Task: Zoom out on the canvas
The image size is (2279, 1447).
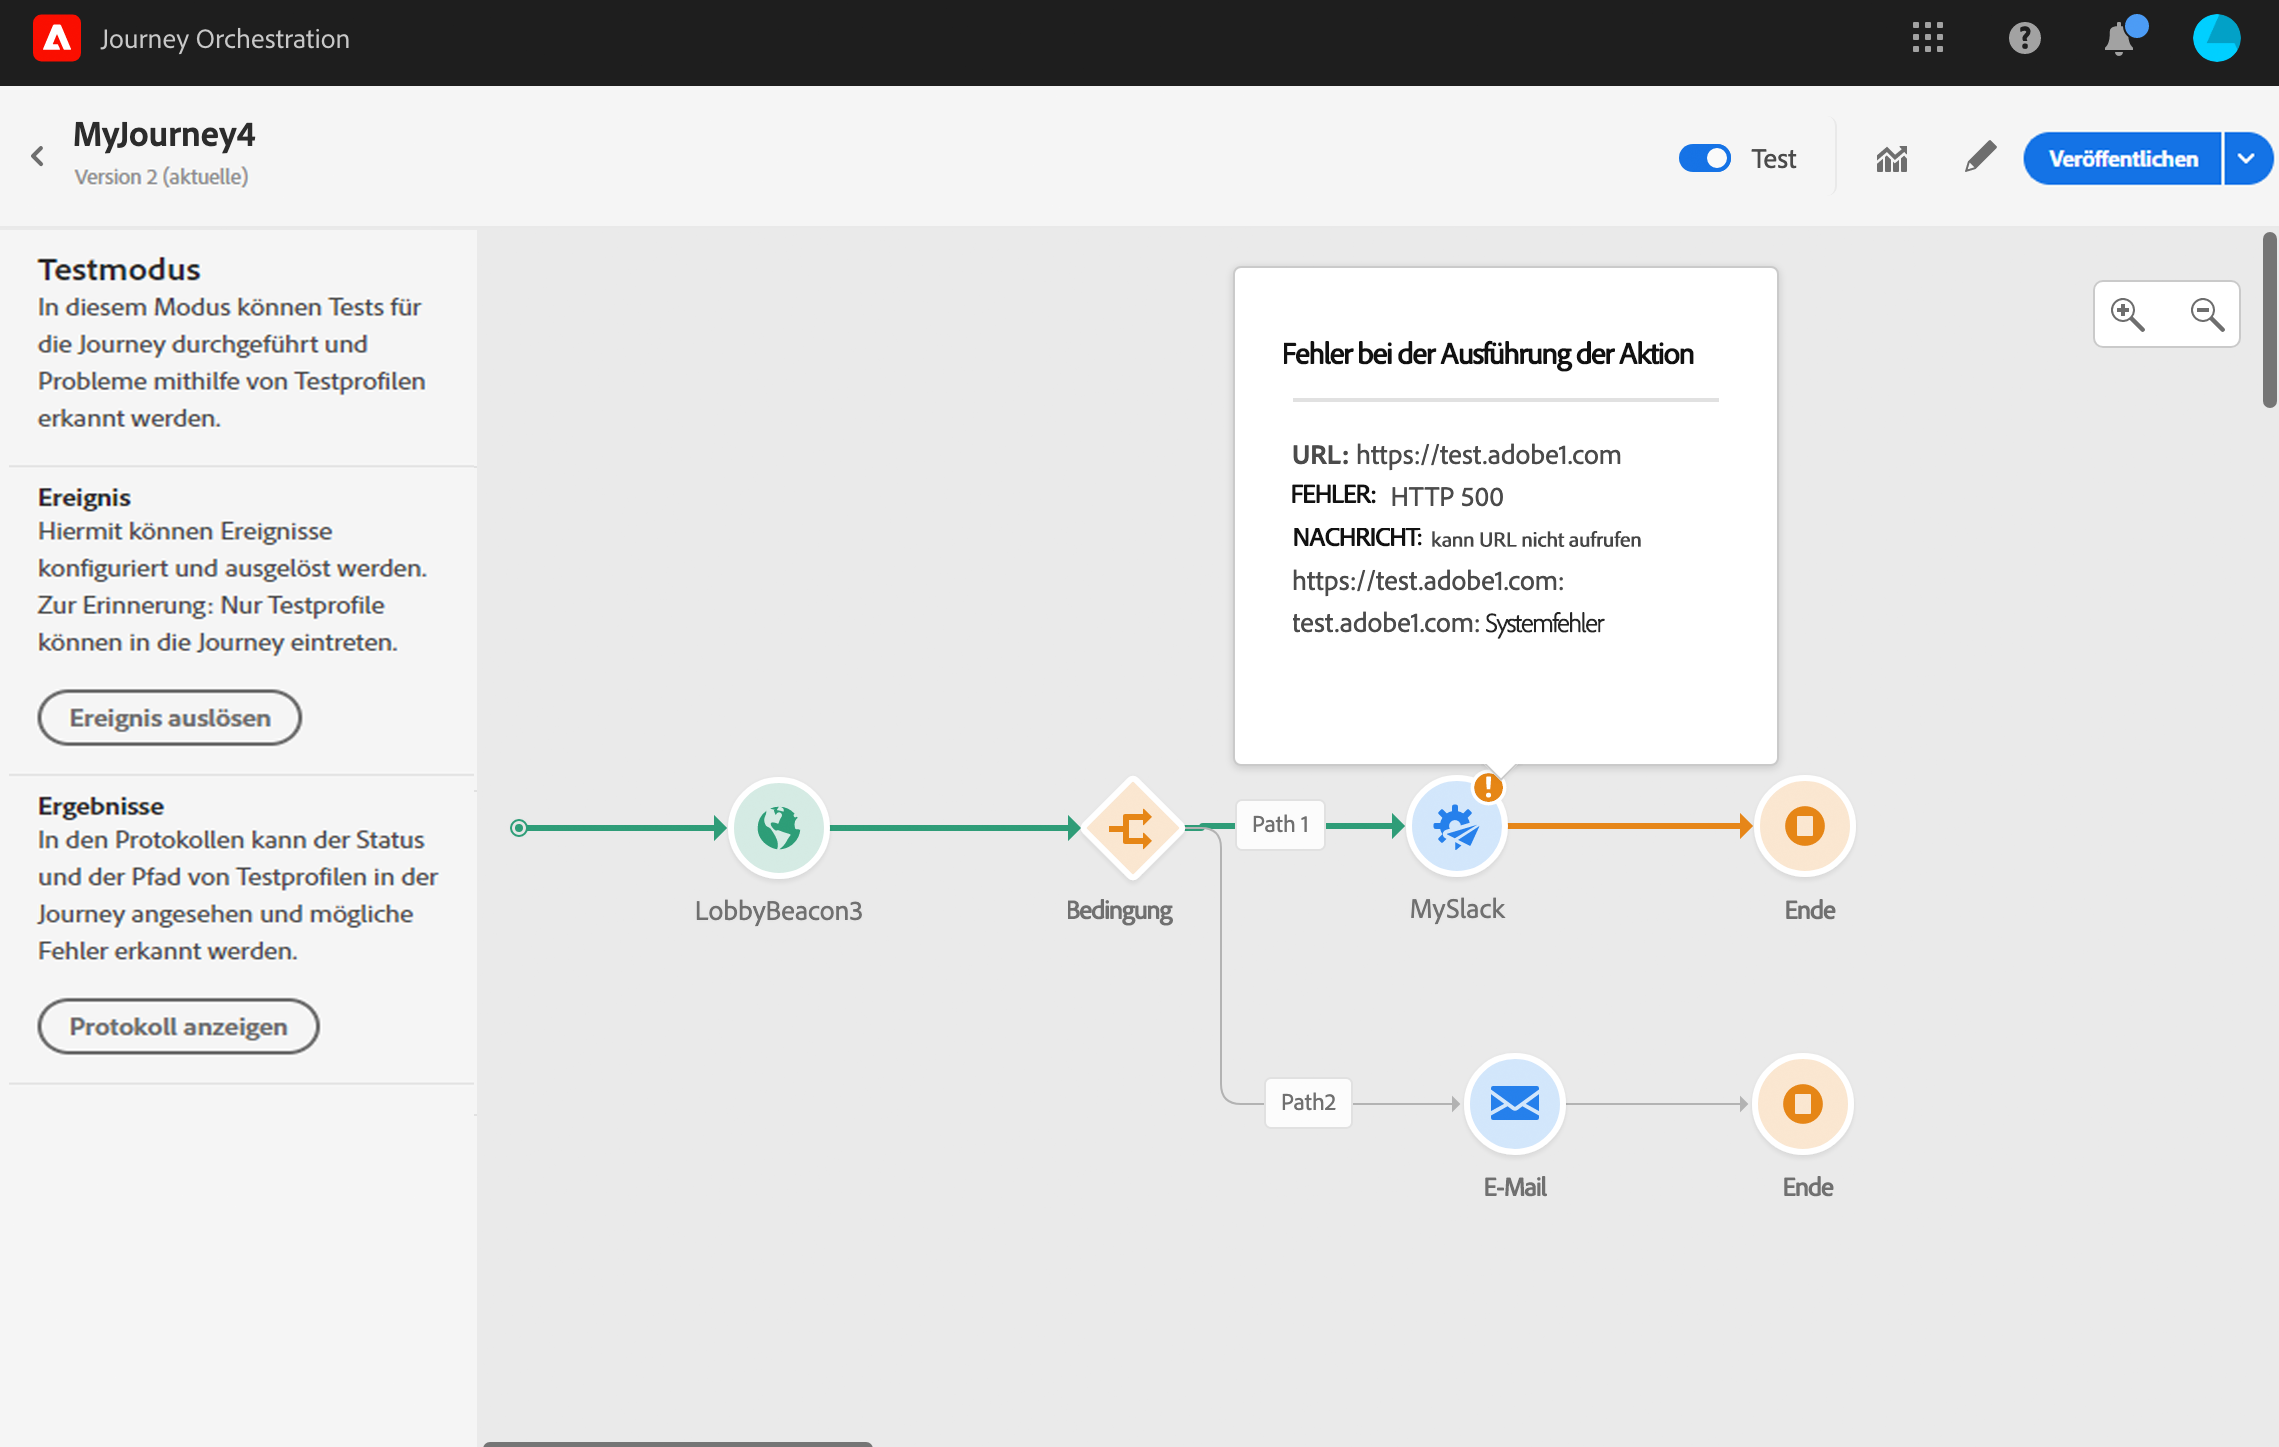Action: pyautogui.click(x=2206, y=315)
